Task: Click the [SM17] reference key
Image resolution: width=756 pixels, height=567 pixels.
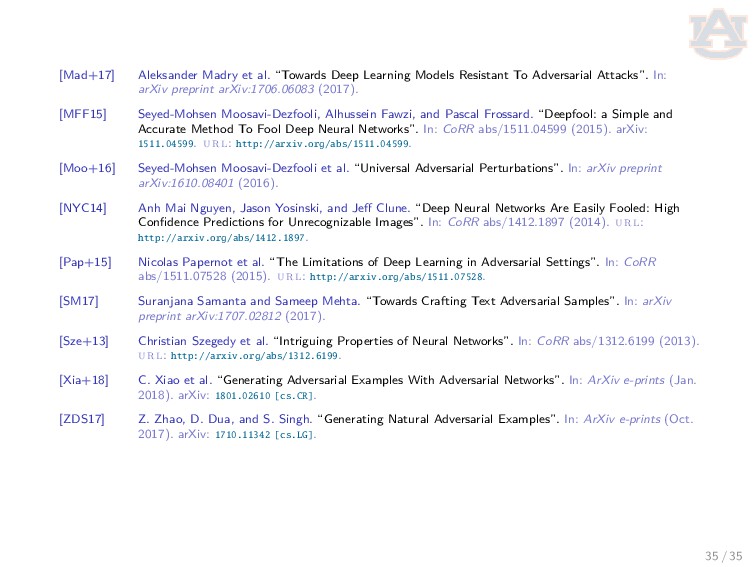Action: coord(79,301)
